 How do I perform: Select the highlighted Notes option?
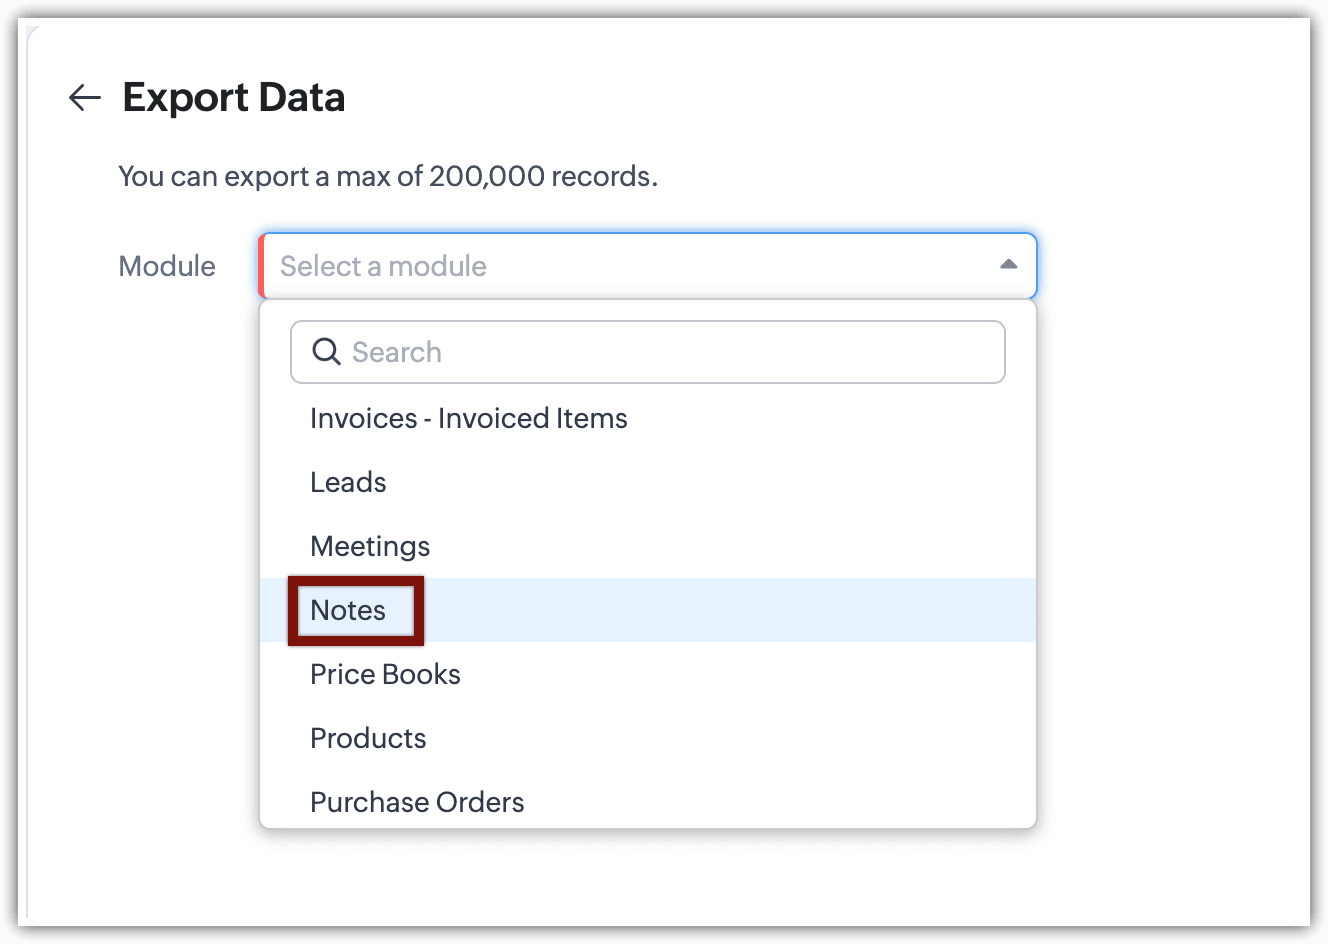[348, 610]
